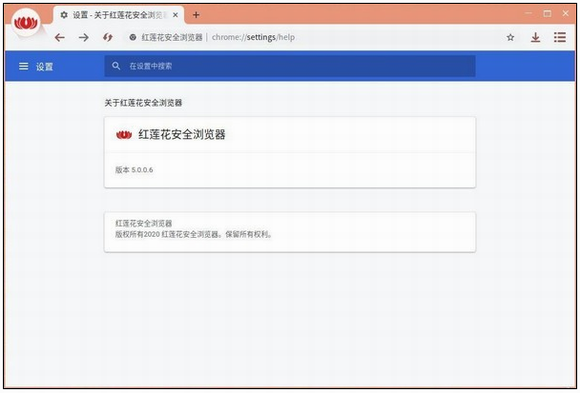
Task: Close the browser window
Action: click(x=566, y=13)
